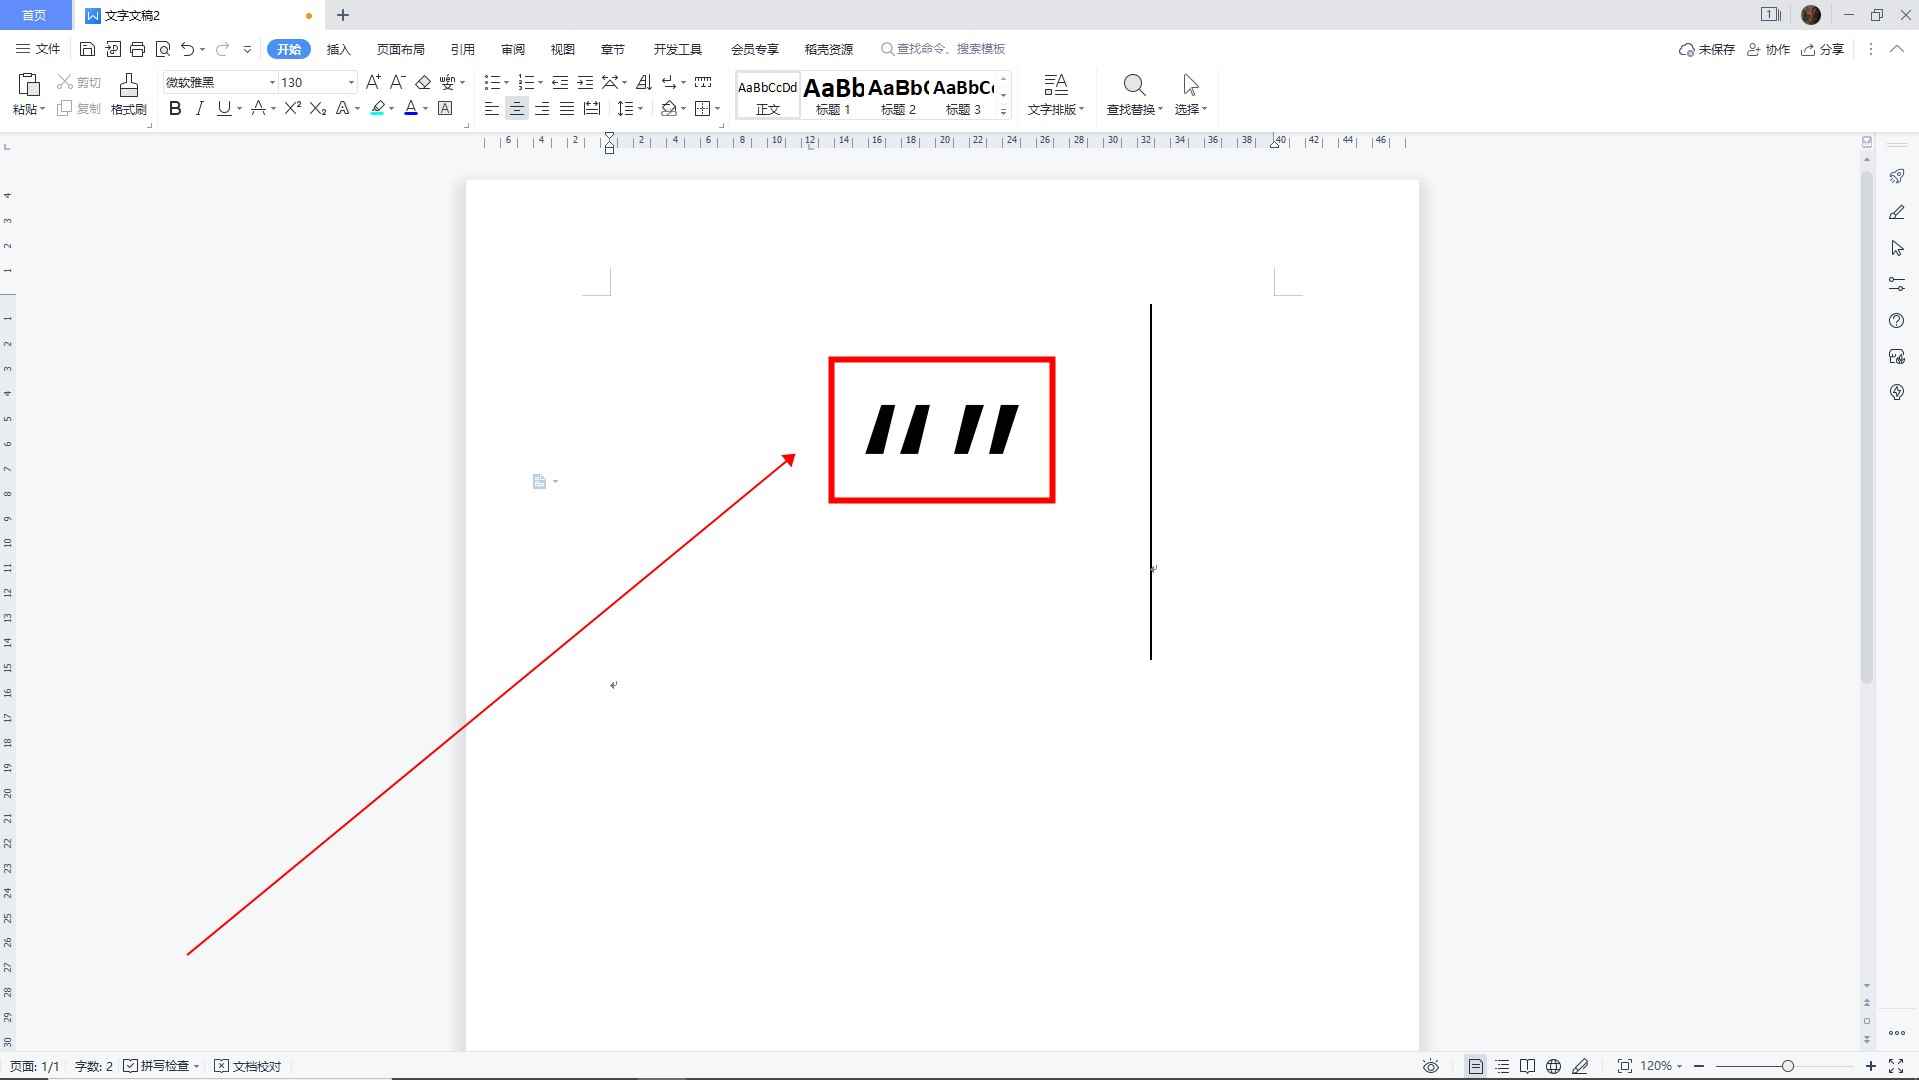Toggle eye protection mode icon in status bar

[1431, 1066]
